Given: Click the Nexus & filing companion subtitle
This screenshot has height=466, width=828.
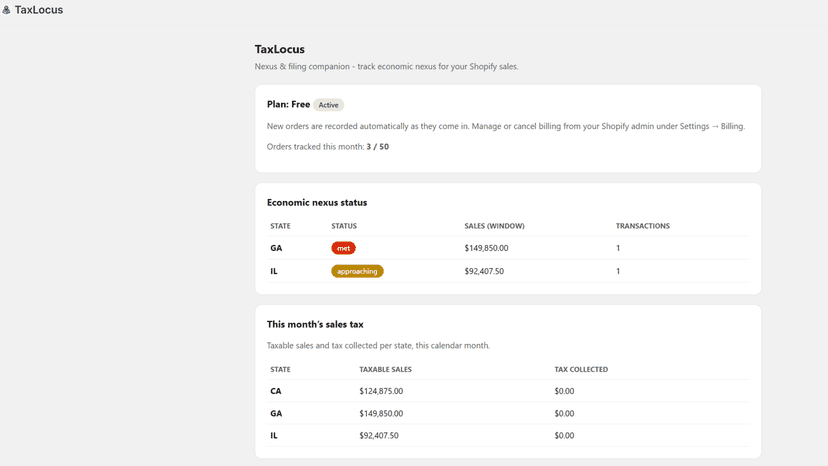Looking at the screenshot, I should 387,67.
